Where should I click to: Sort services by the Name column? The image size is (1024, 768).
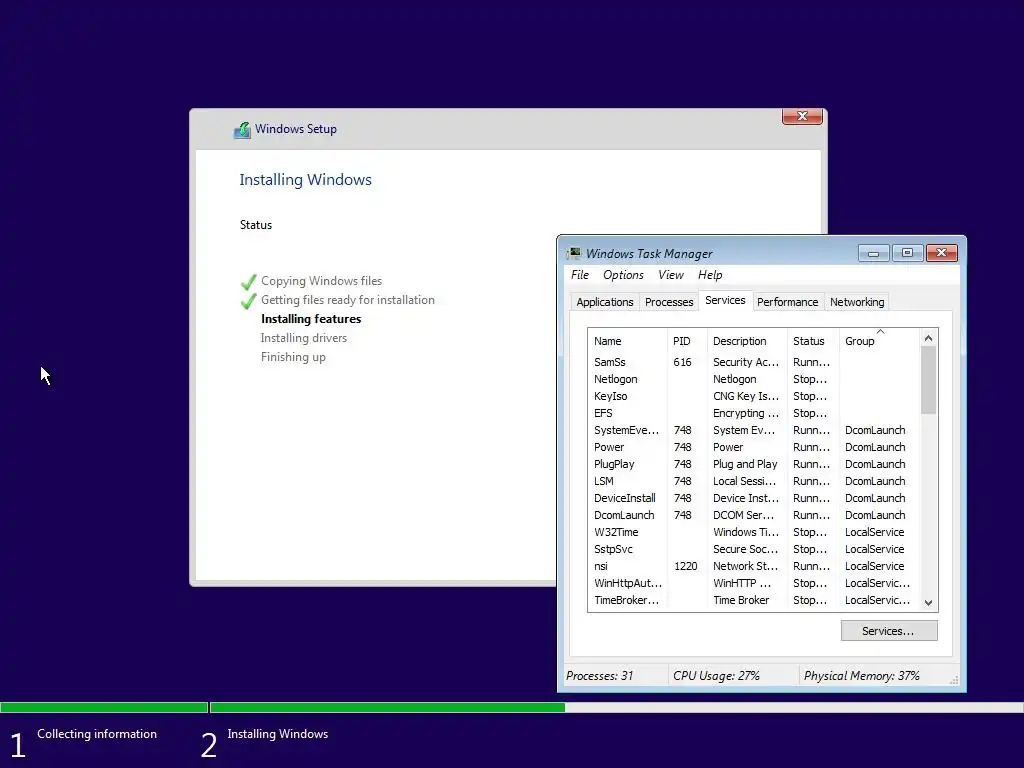pos(627,341)
